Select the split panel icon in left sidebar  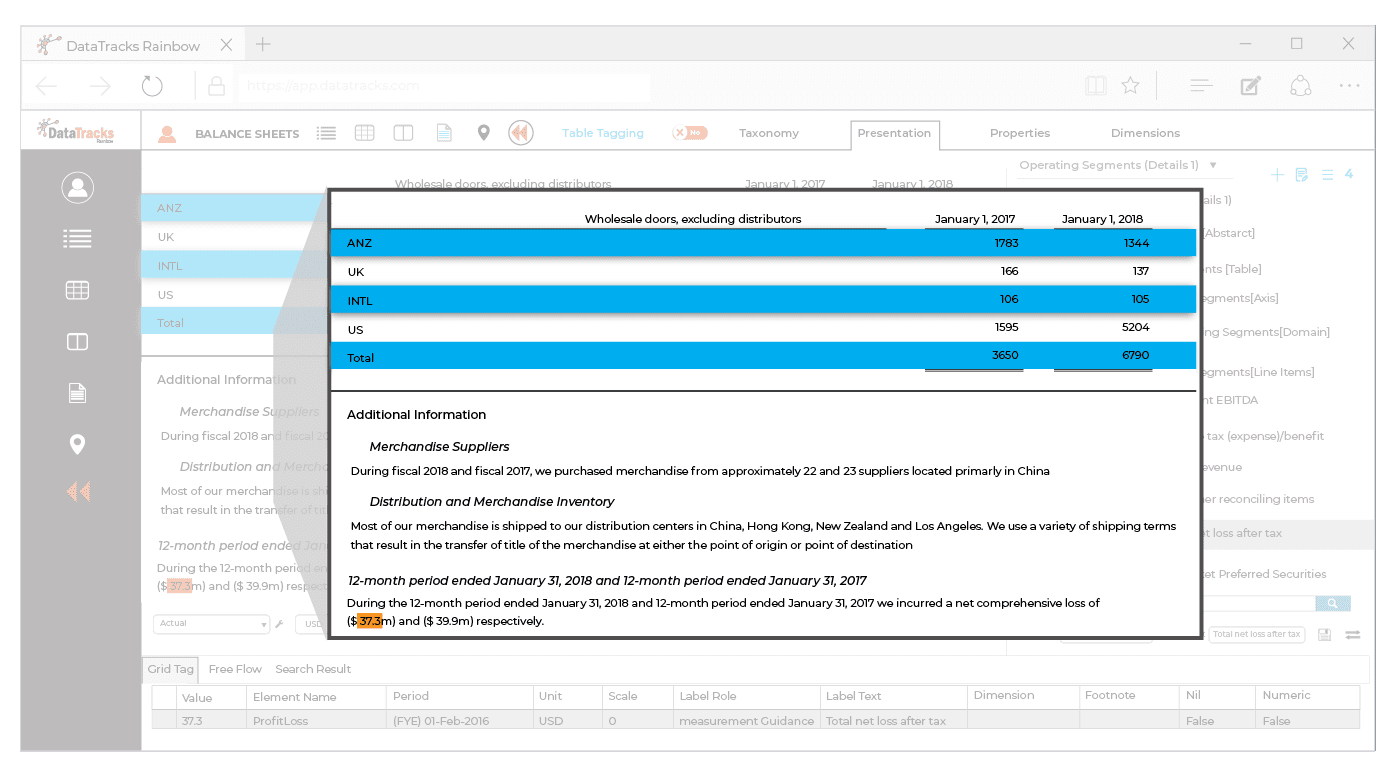77,342
